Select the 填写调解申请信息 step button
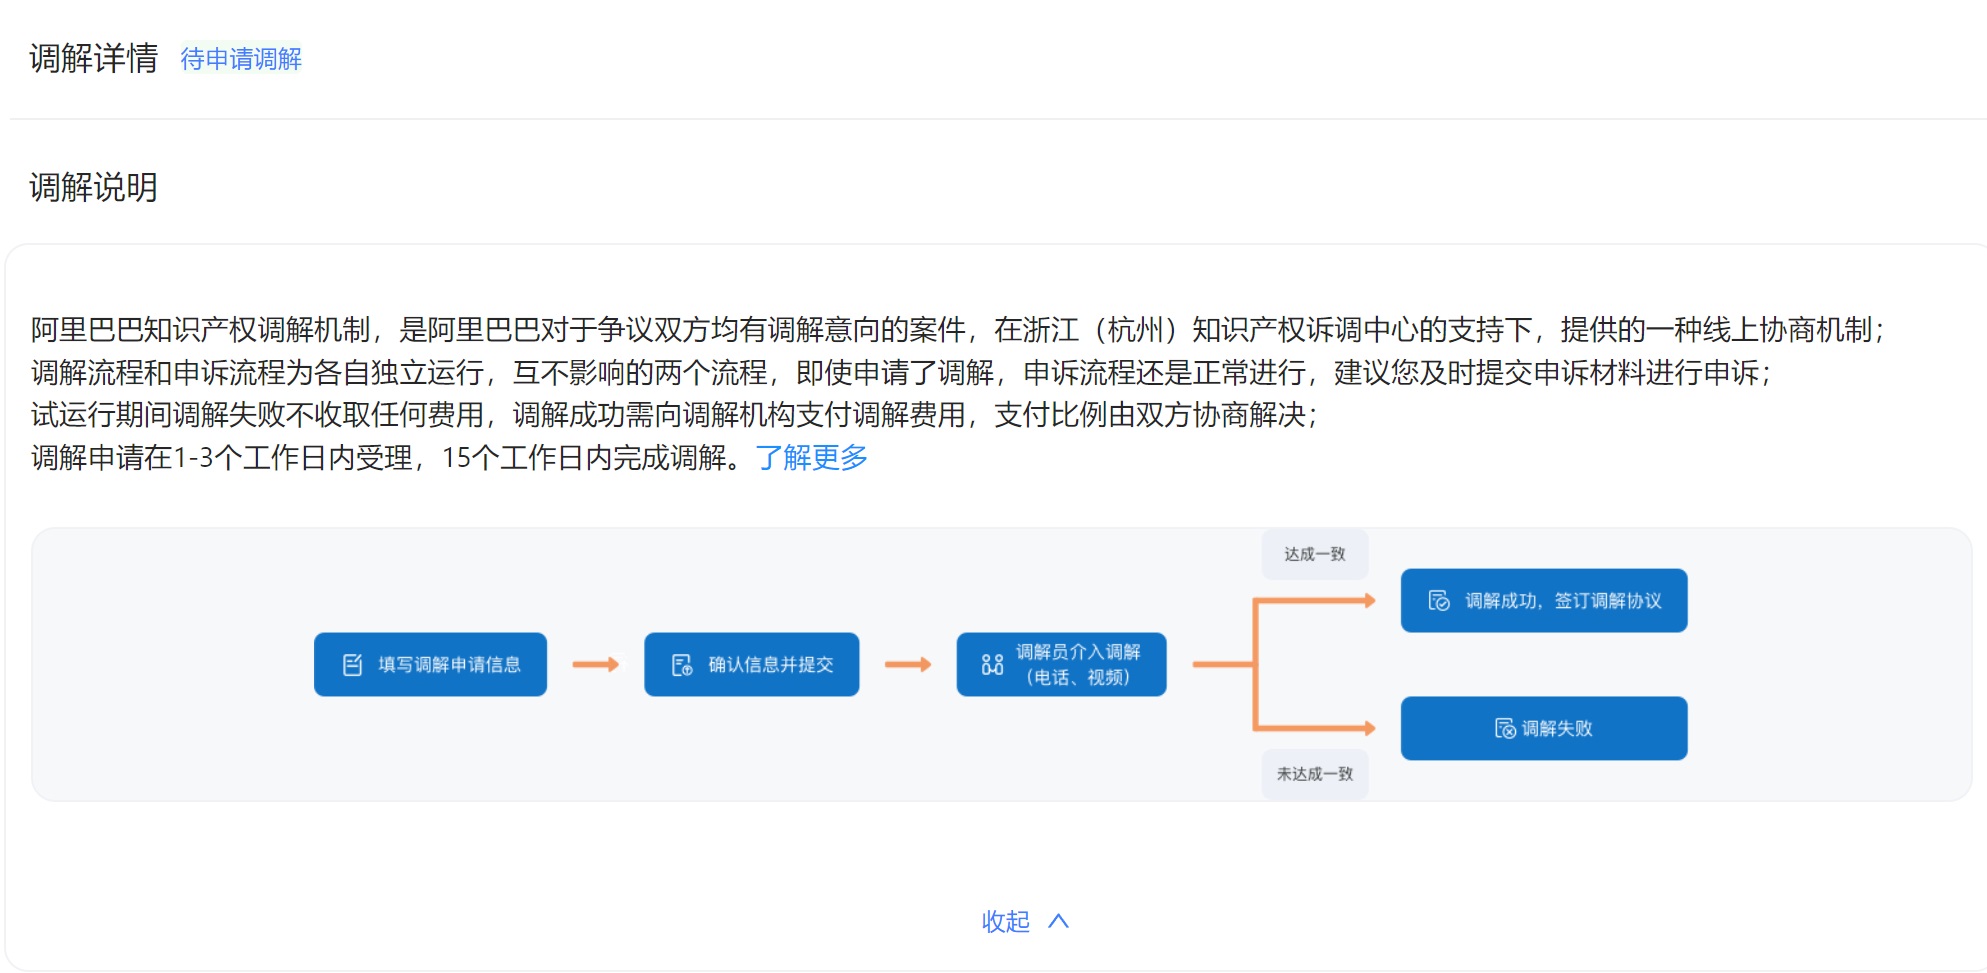Viewport: 1987px width, 973px height. click(430, 663)
